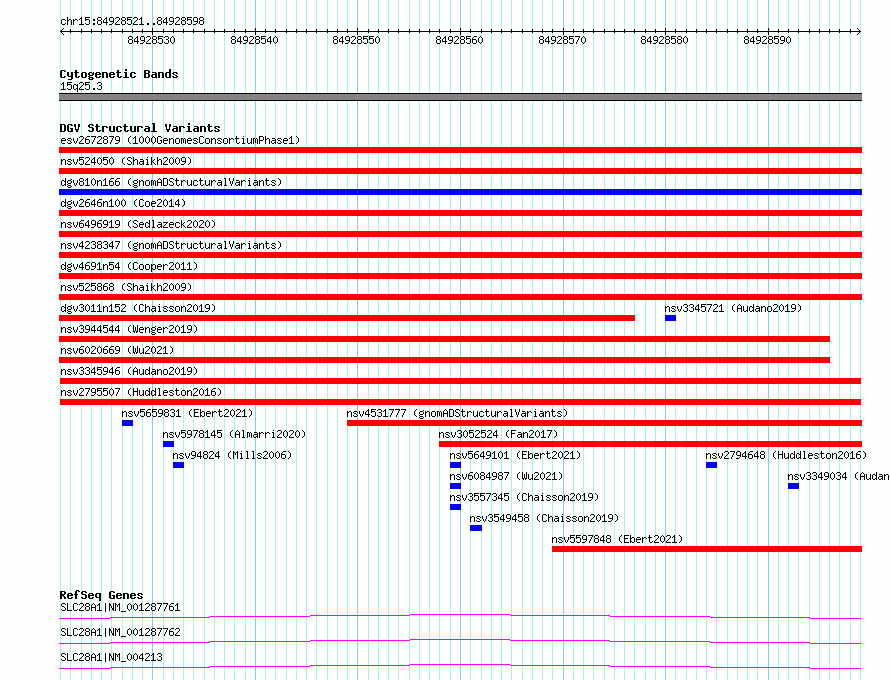Image resolution: width=890 pixels, height=680 pixels.
Task: Click the DGV Structural Variants track title
Action: [140, 128]
